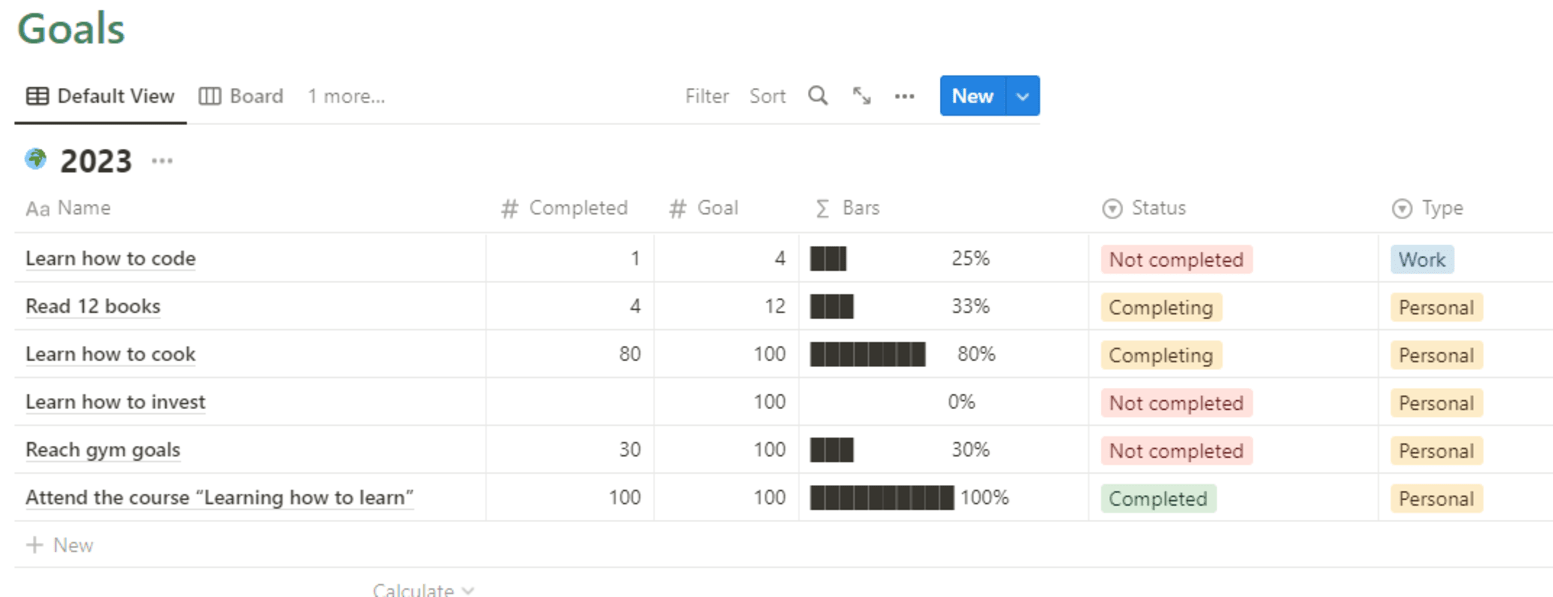Click the expand full page arrows icon
This screenshot has height=597, width=1553.
pyautogui.click(x=861, y=96)
